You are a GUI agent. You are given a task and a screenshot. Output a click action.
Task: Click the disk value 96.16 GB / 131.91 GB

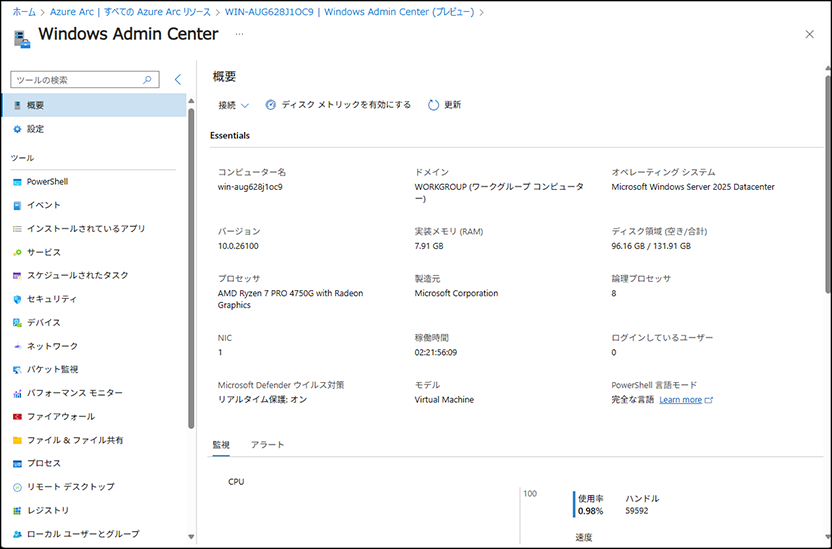pyautogui.click(x=651, y=246)
